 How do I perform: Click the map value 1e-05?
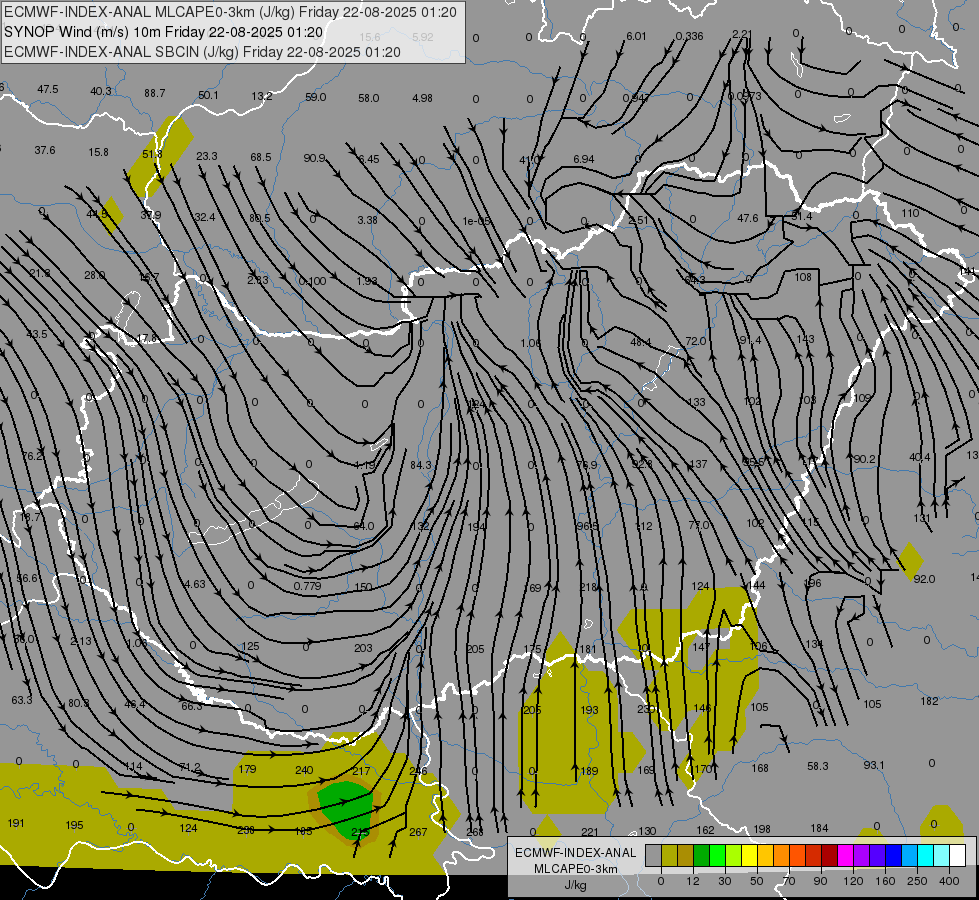click(476, 221)
